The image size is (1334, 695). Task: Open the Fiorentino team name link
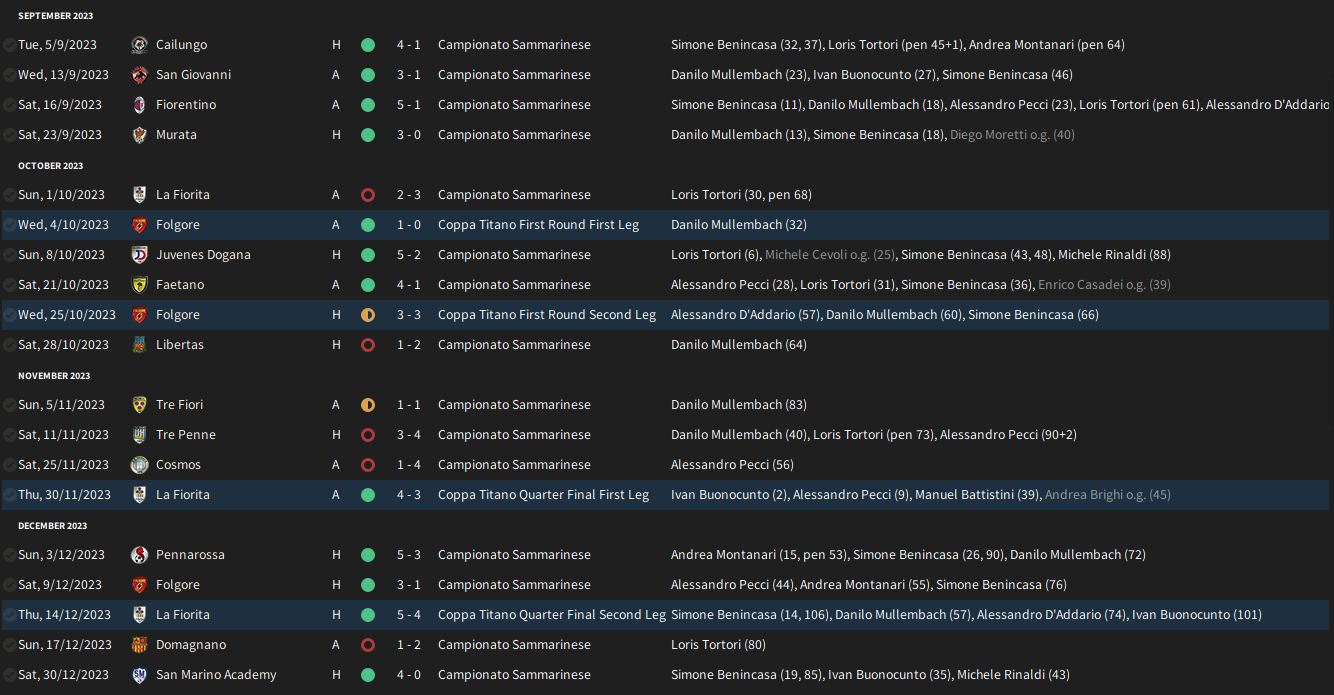tap(186, 105)
